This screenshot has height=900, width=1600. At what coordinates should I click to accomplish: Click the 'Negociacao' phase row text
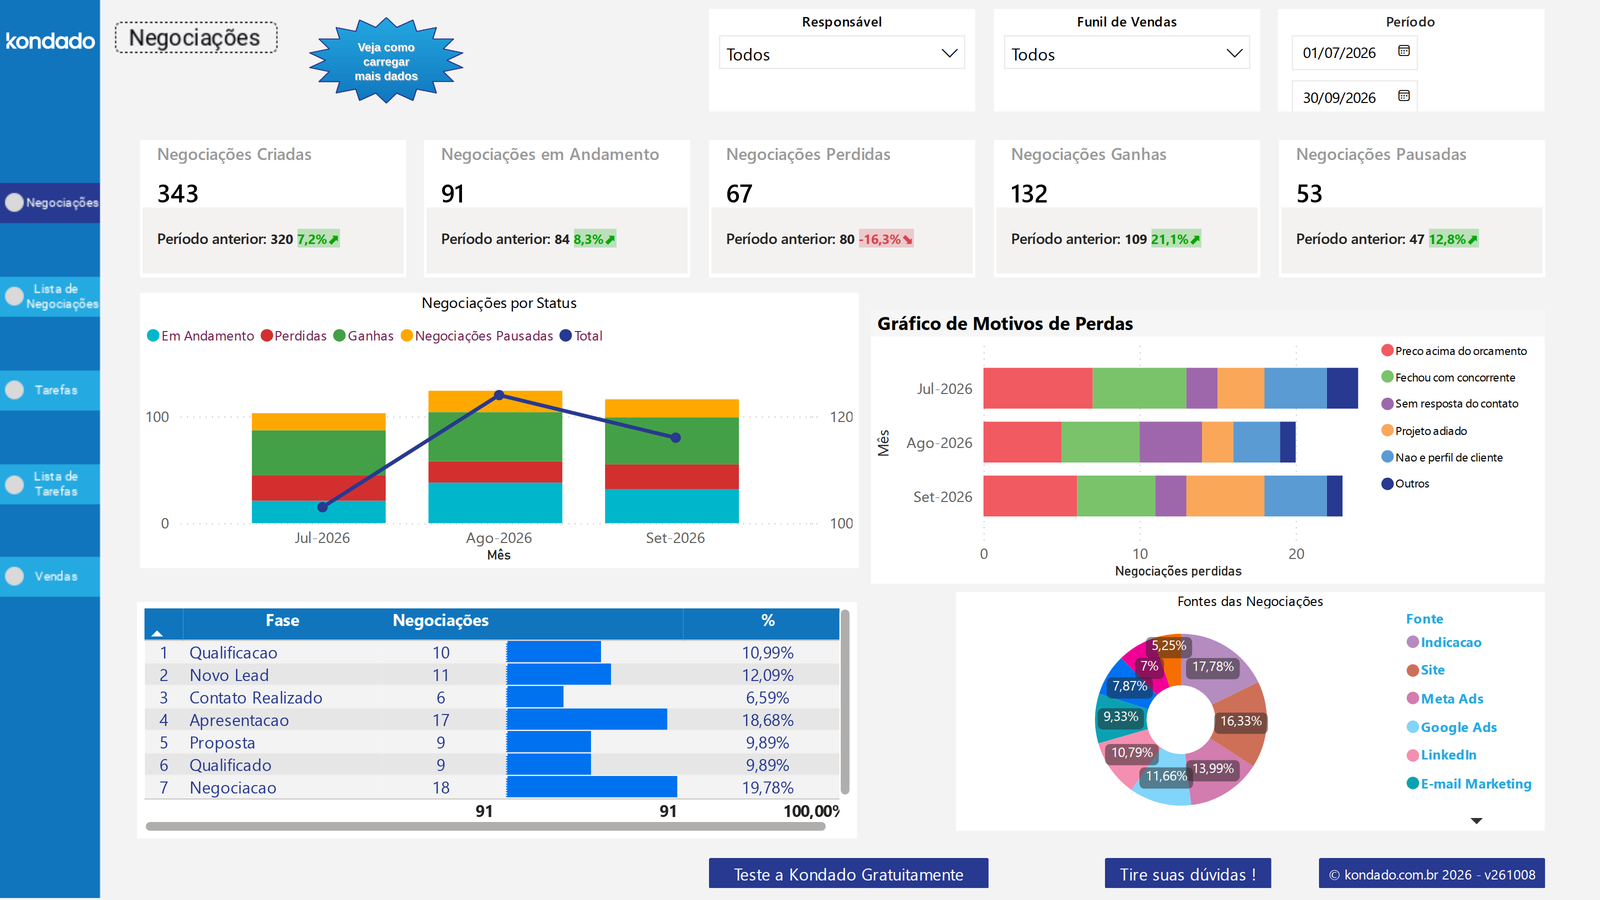[x=233, y=788]
